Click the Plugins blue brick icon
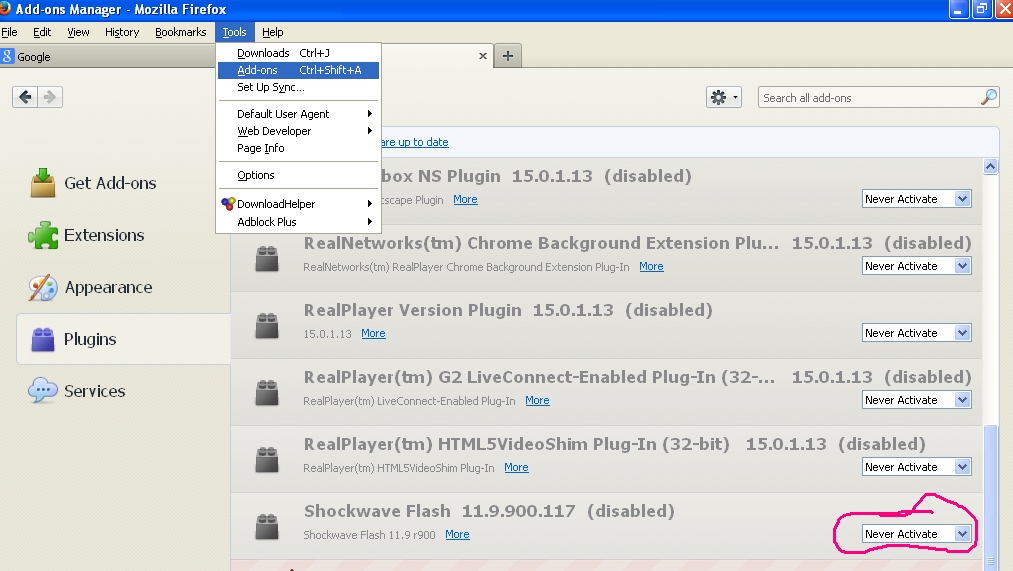The image size is (1013, 571). [x=43, y=339]
